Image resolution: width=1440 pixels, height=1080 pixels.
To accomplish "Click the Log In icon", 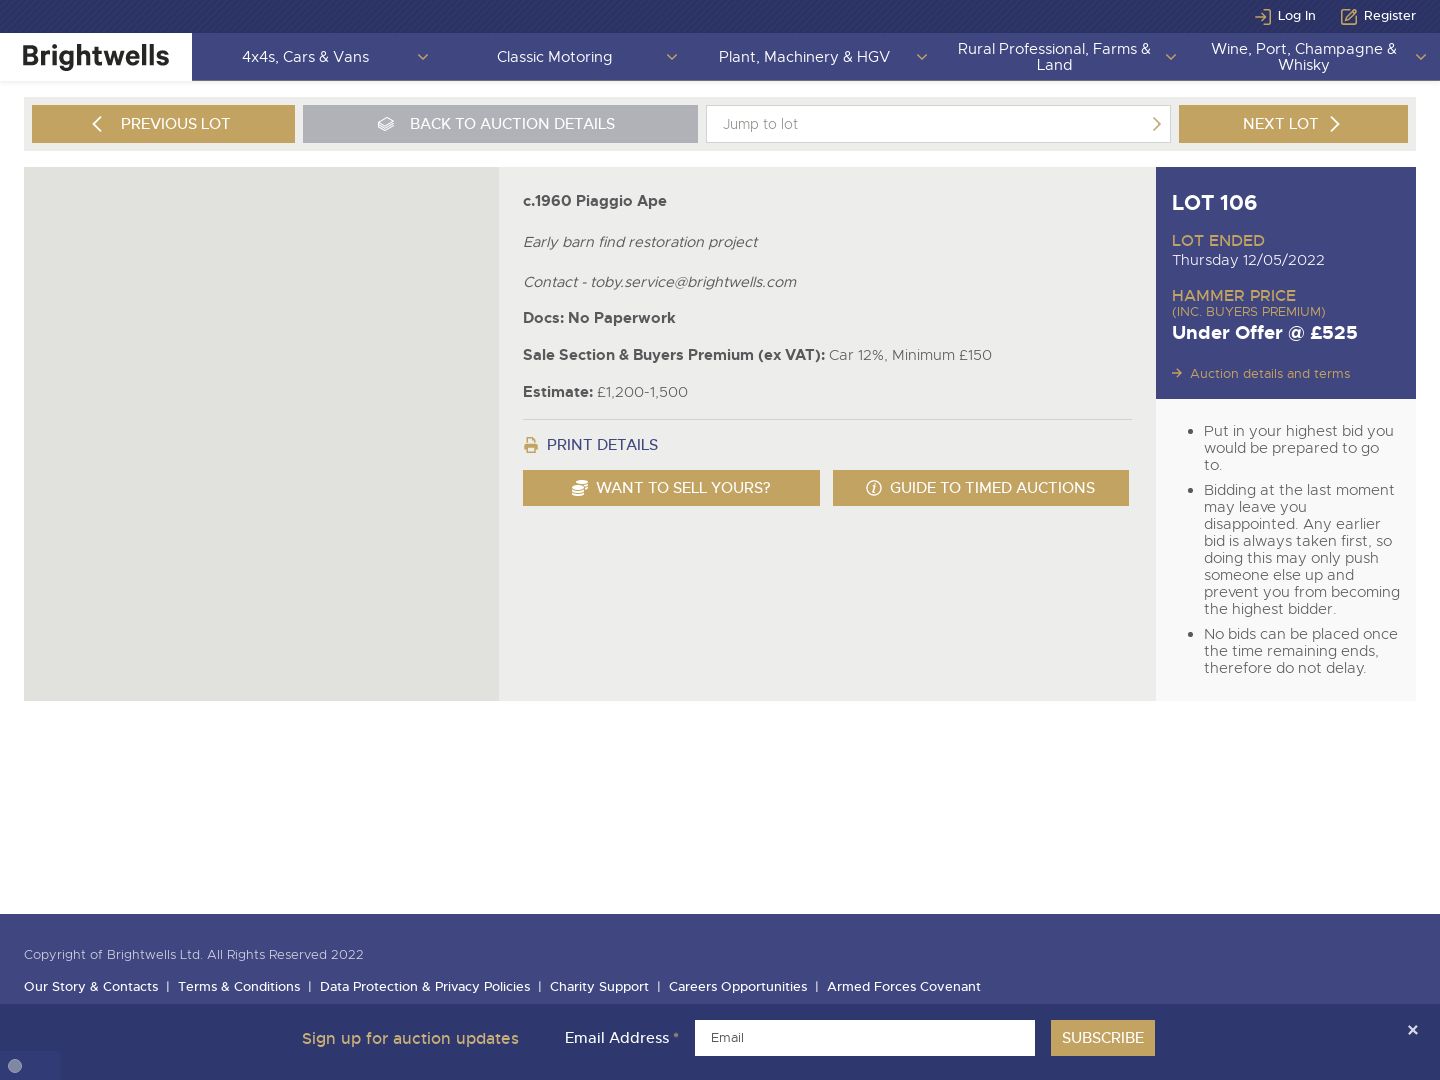I will point(1262,16).
